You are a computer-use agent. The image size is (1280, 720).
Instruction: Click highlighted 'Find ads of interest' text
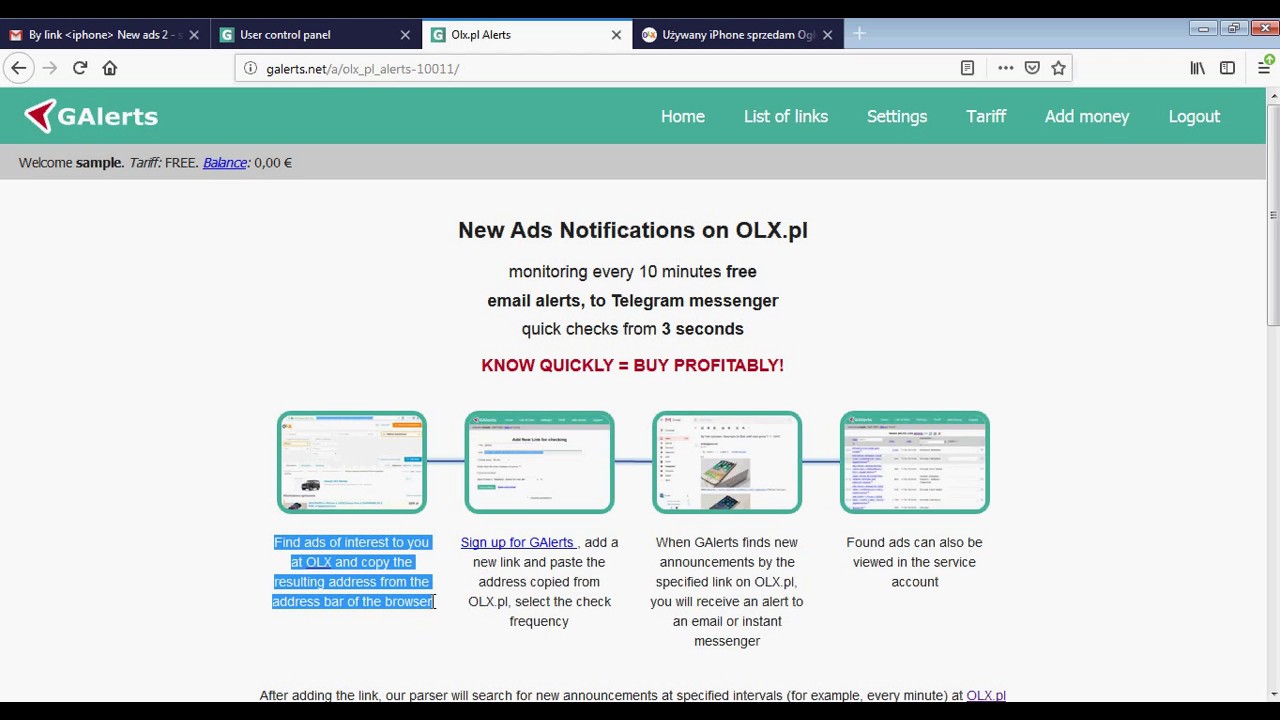(x=352, y=572)
